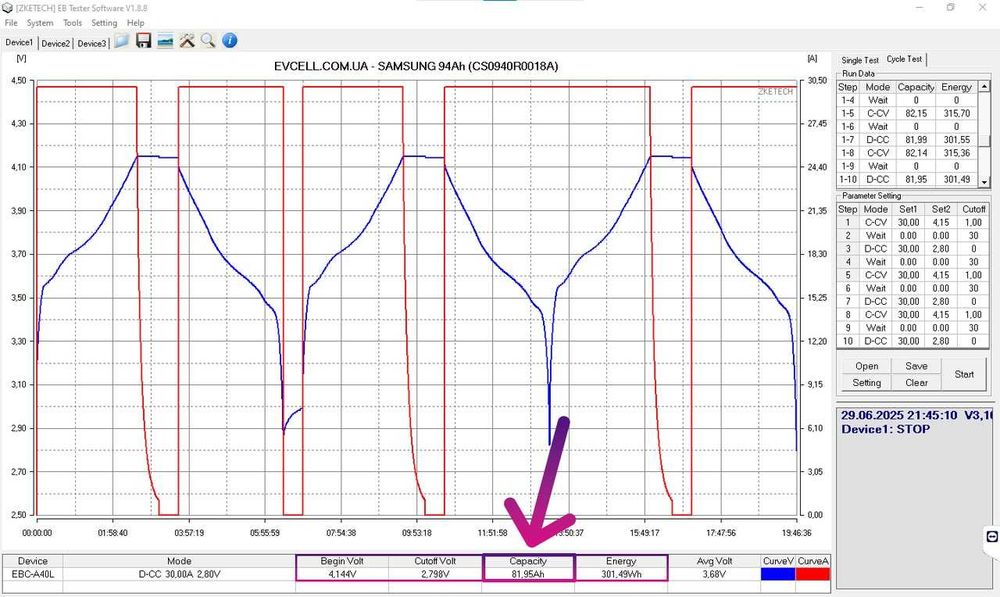Viewport: 1000px width, 597px height.
Task: Select Run Data step 1-10 cell
Action: coord(848,179)
